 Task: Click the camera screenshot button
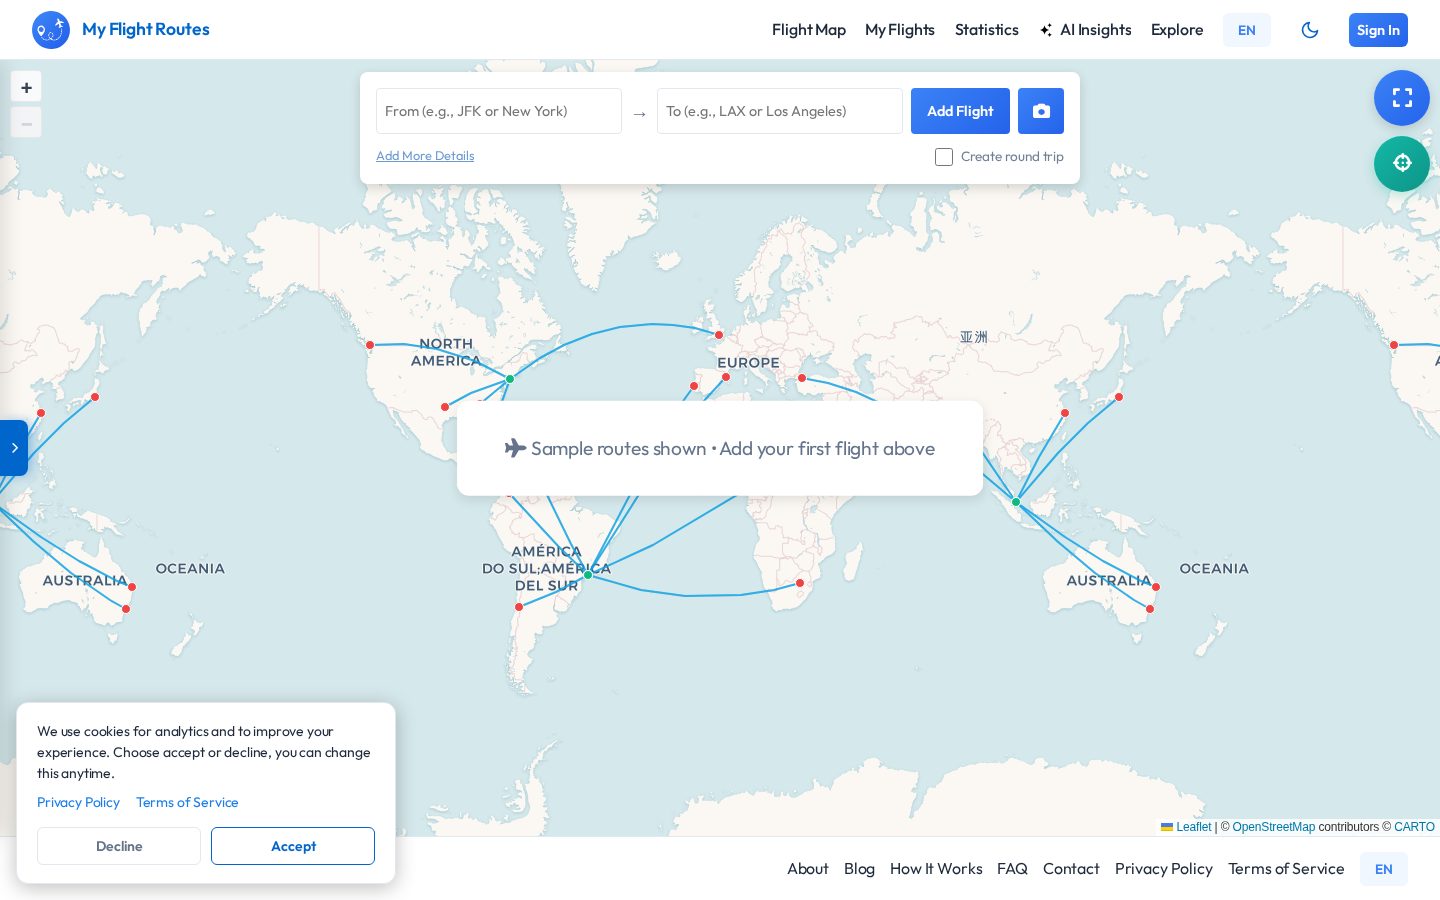coord(1041,111)
